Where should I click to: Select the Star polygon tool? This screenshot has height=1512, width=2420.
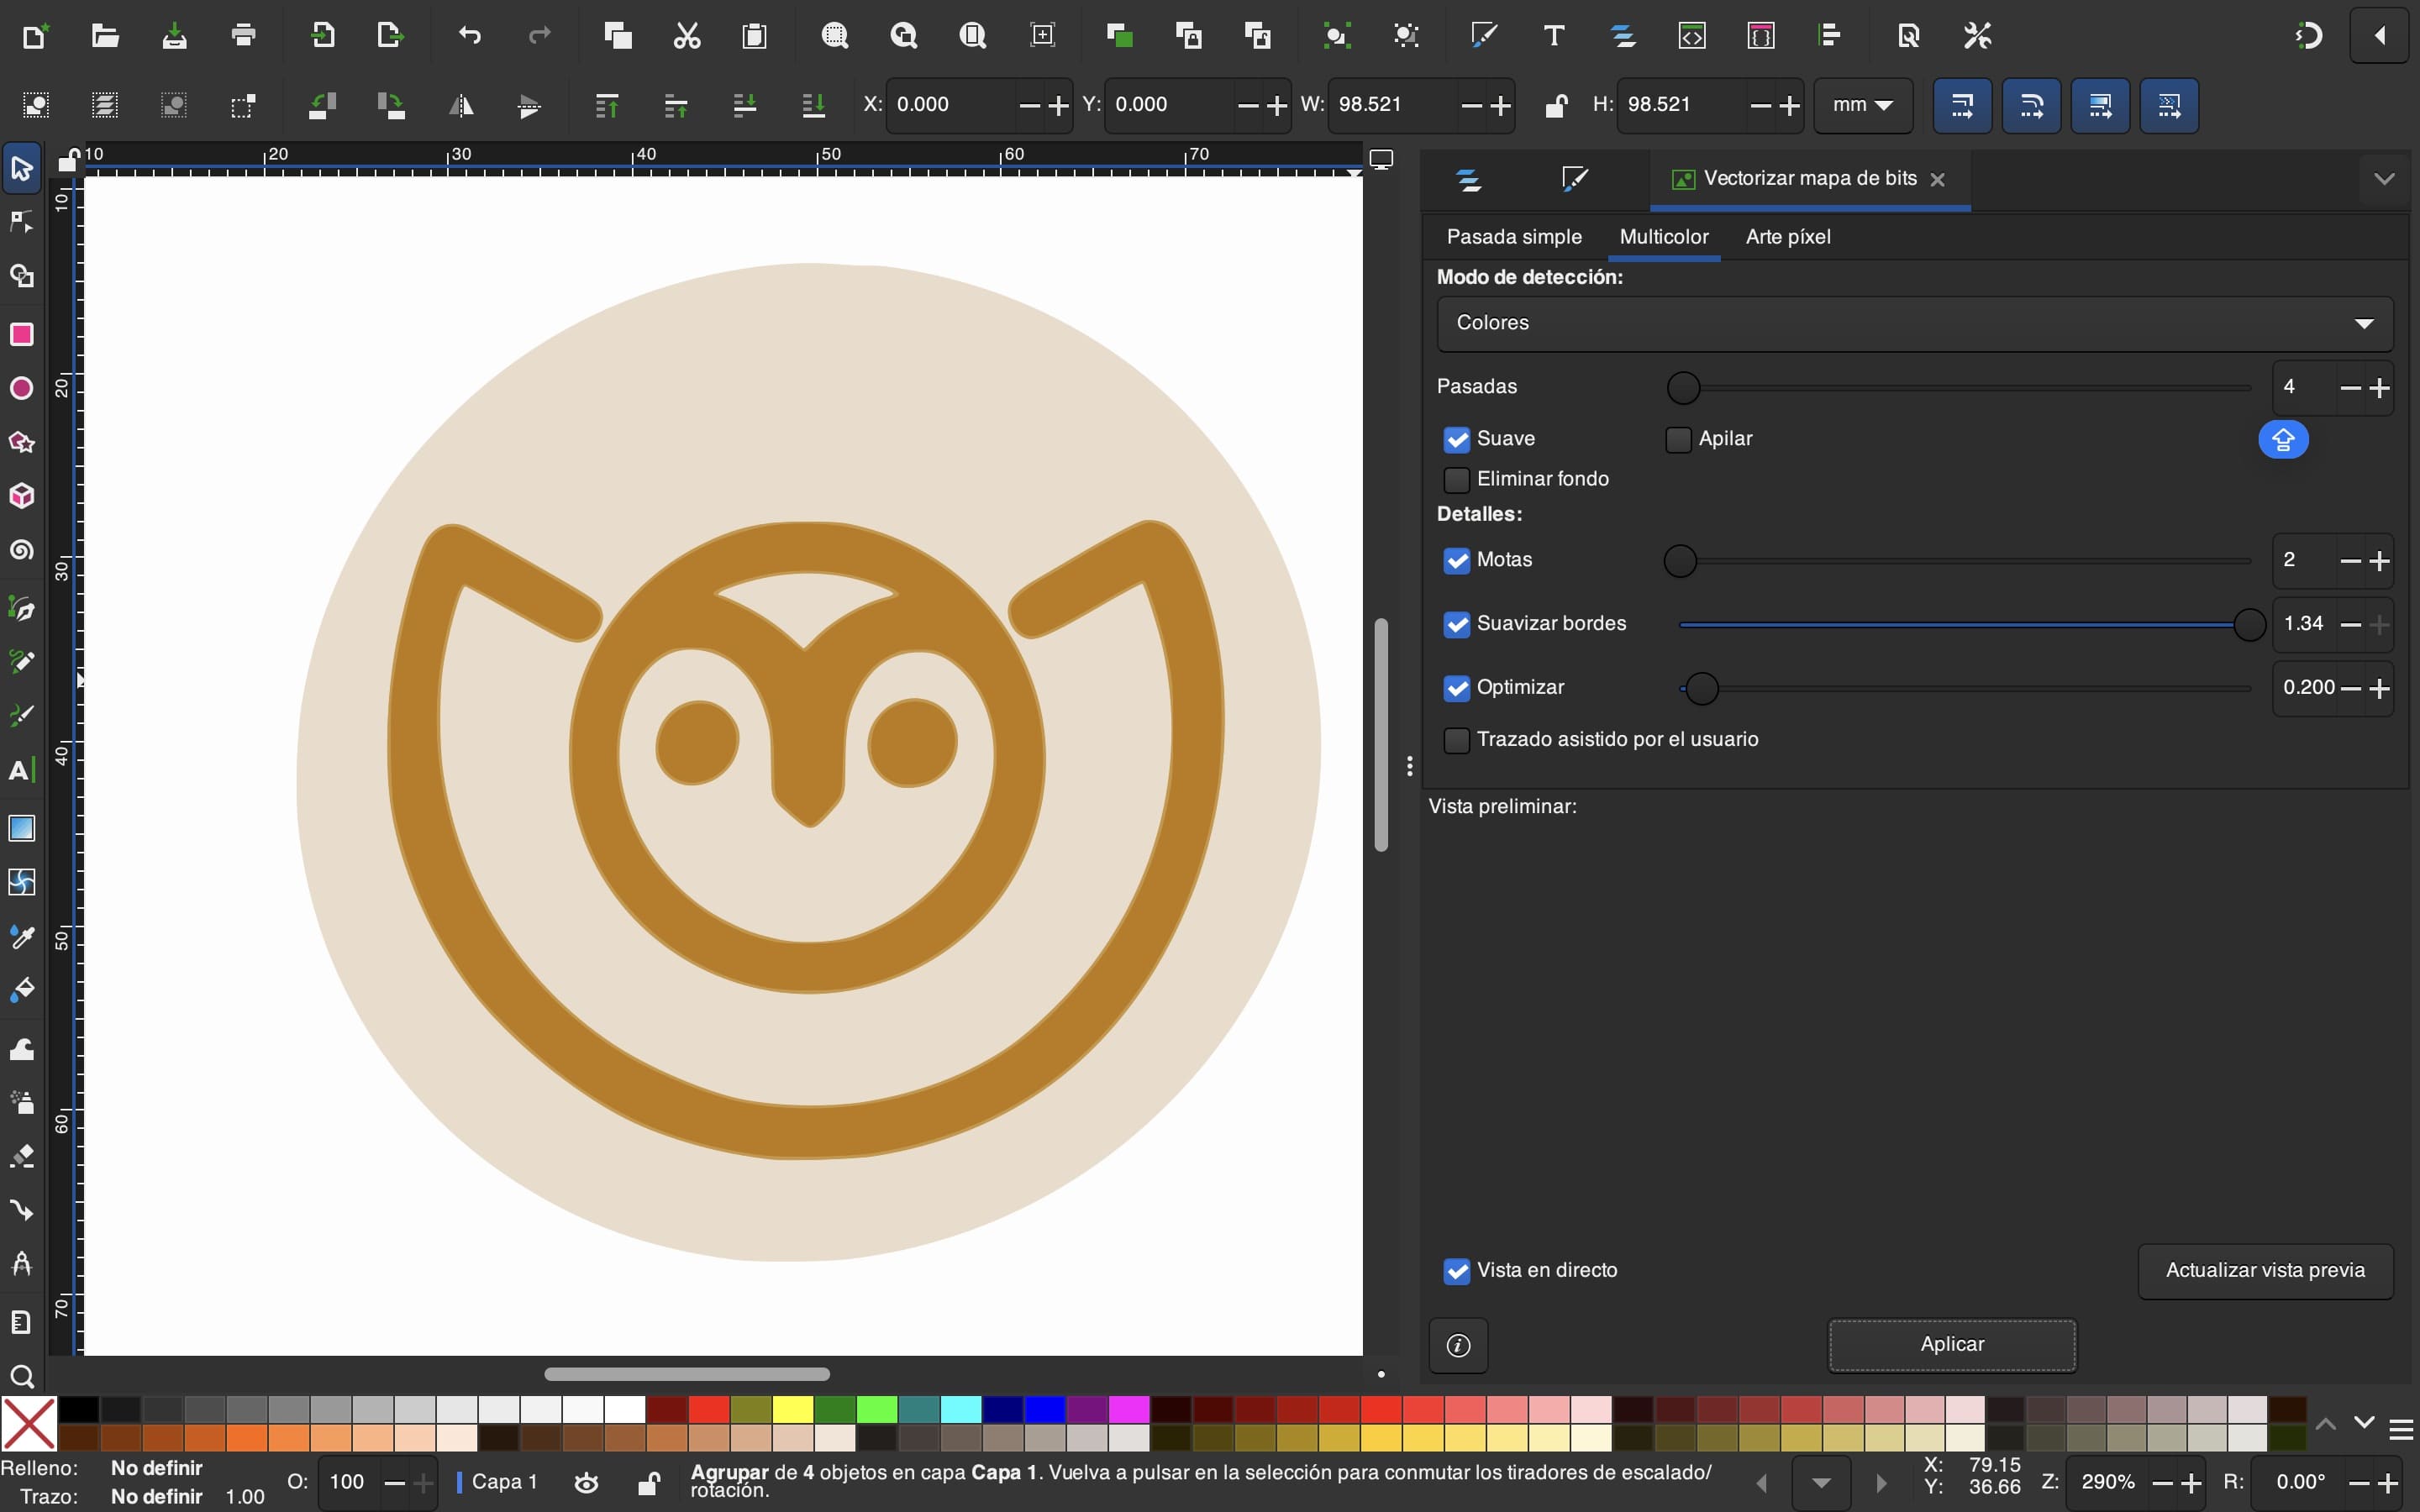click(x=22, y=442)
